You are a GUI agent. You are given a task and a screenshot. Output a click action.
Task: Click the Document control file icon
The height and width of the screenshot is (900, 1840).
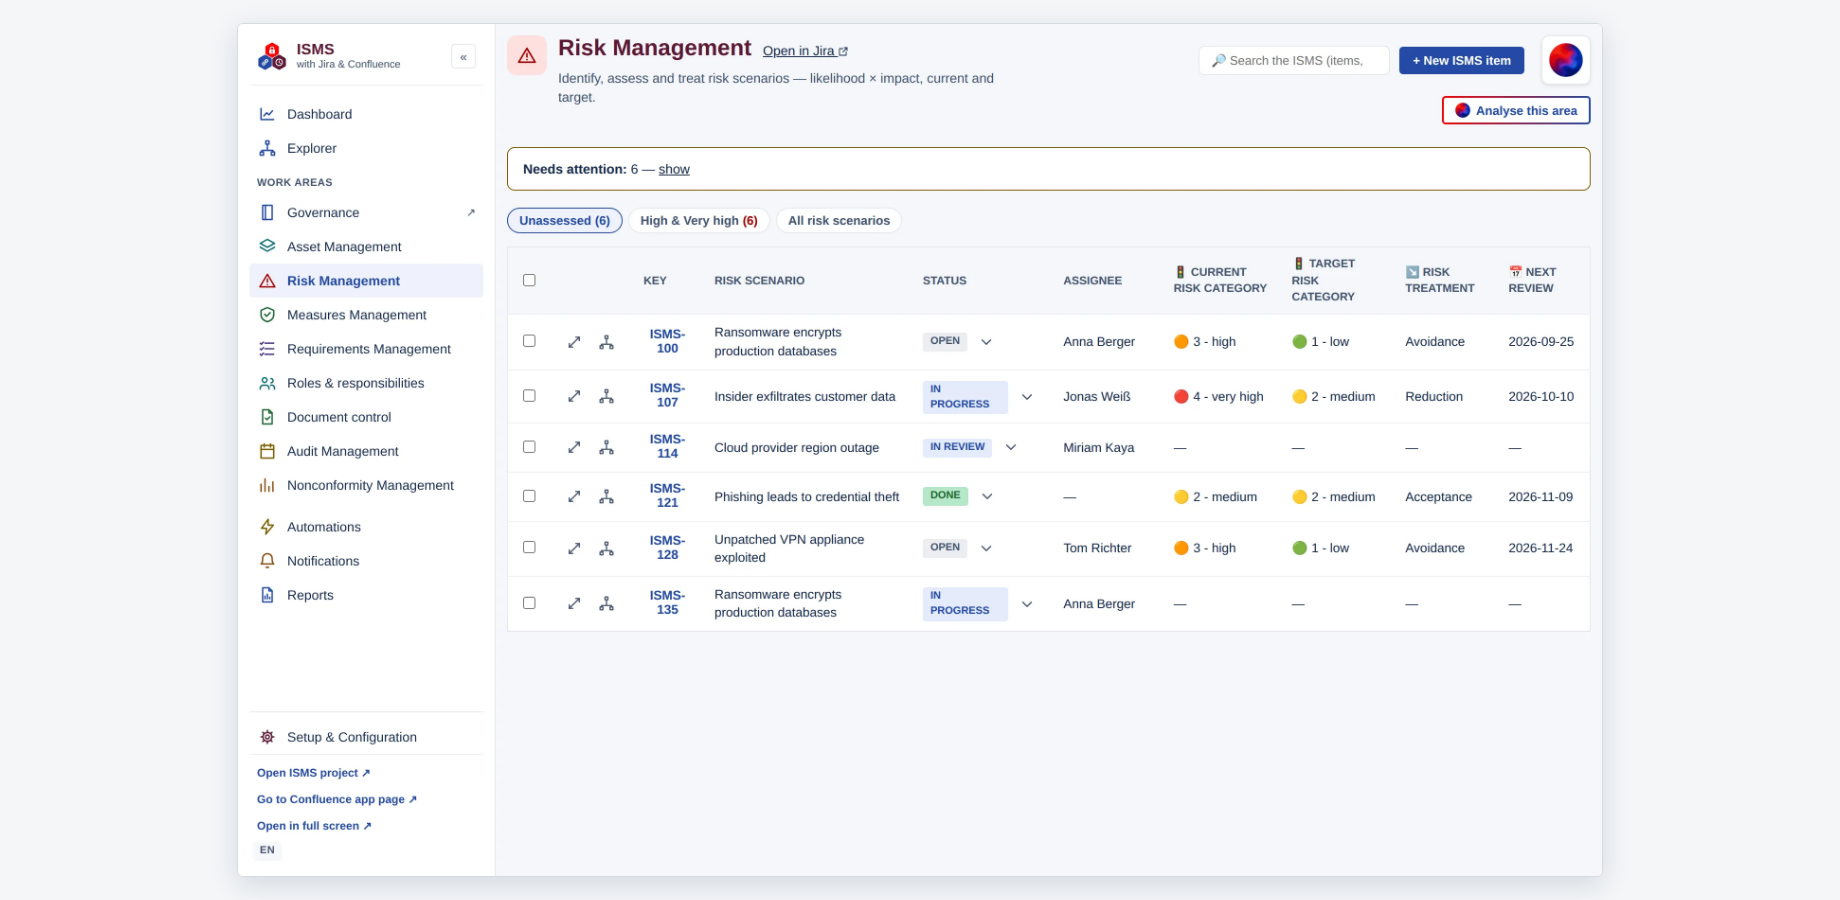267,417
